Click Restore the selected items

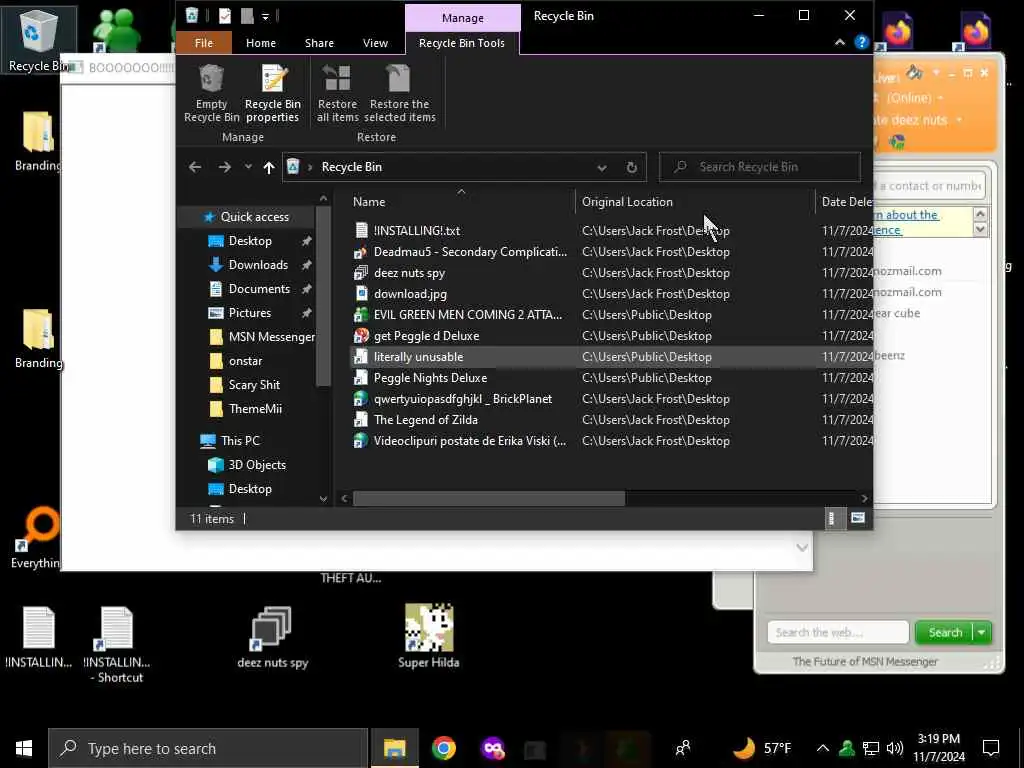[400, 93]
